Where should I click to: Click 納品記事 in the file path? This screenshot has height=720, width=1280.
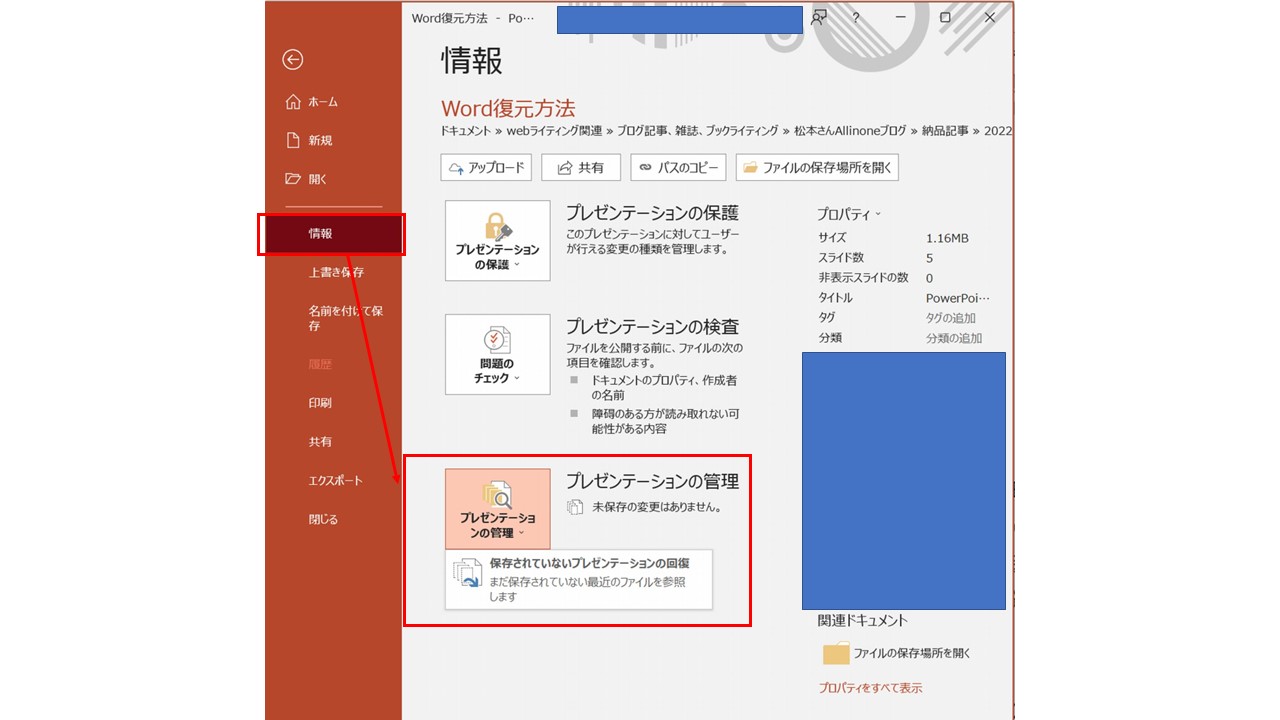pyautogui.click(x=945, y=130)
